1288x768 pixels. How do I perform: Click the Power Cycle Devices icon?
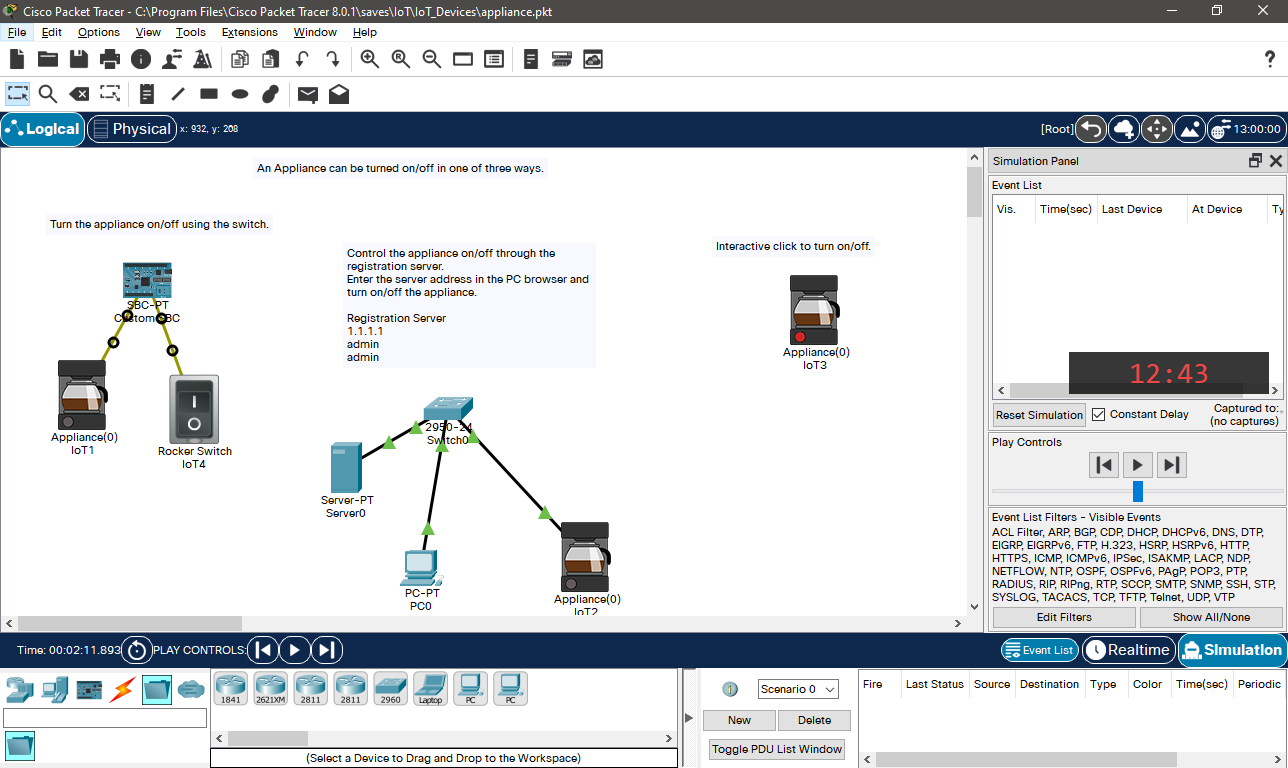pos(137,650)
